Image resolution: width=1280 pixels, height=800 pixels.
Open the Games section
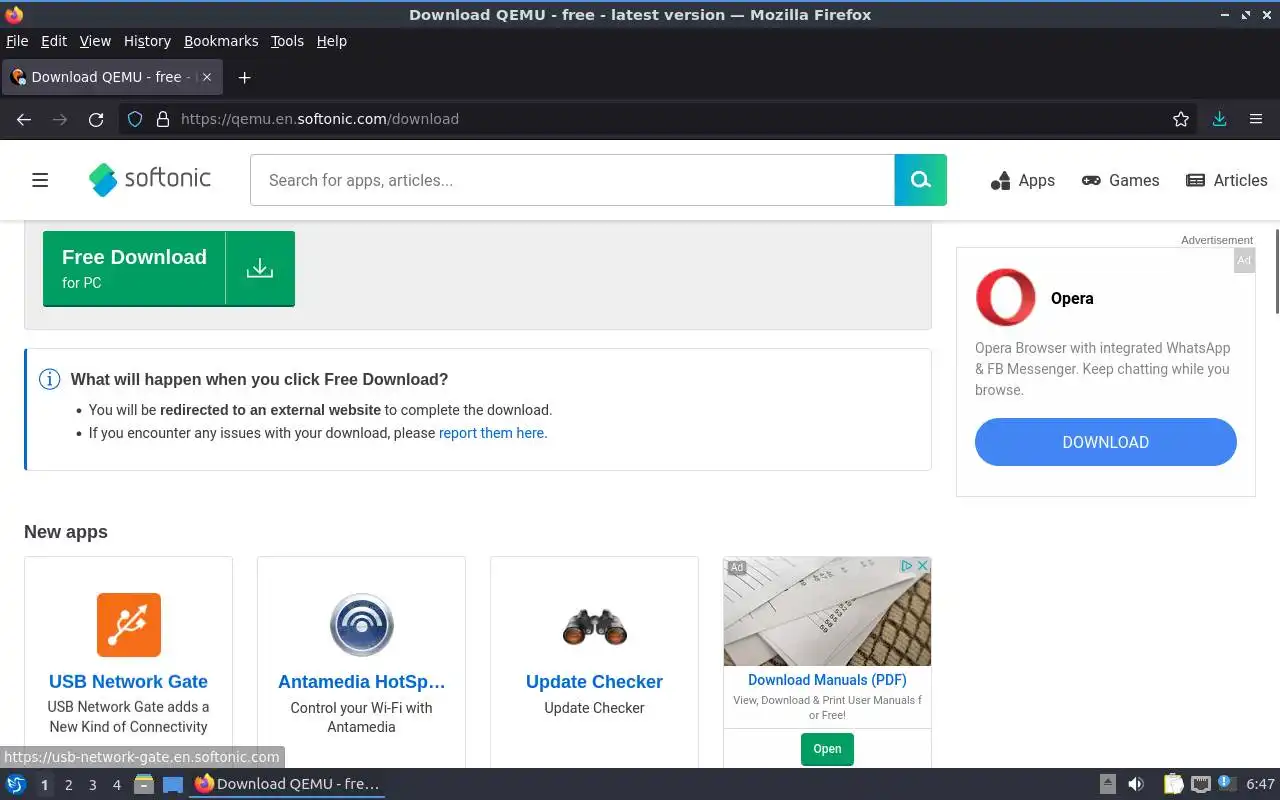pos(1120,180)
